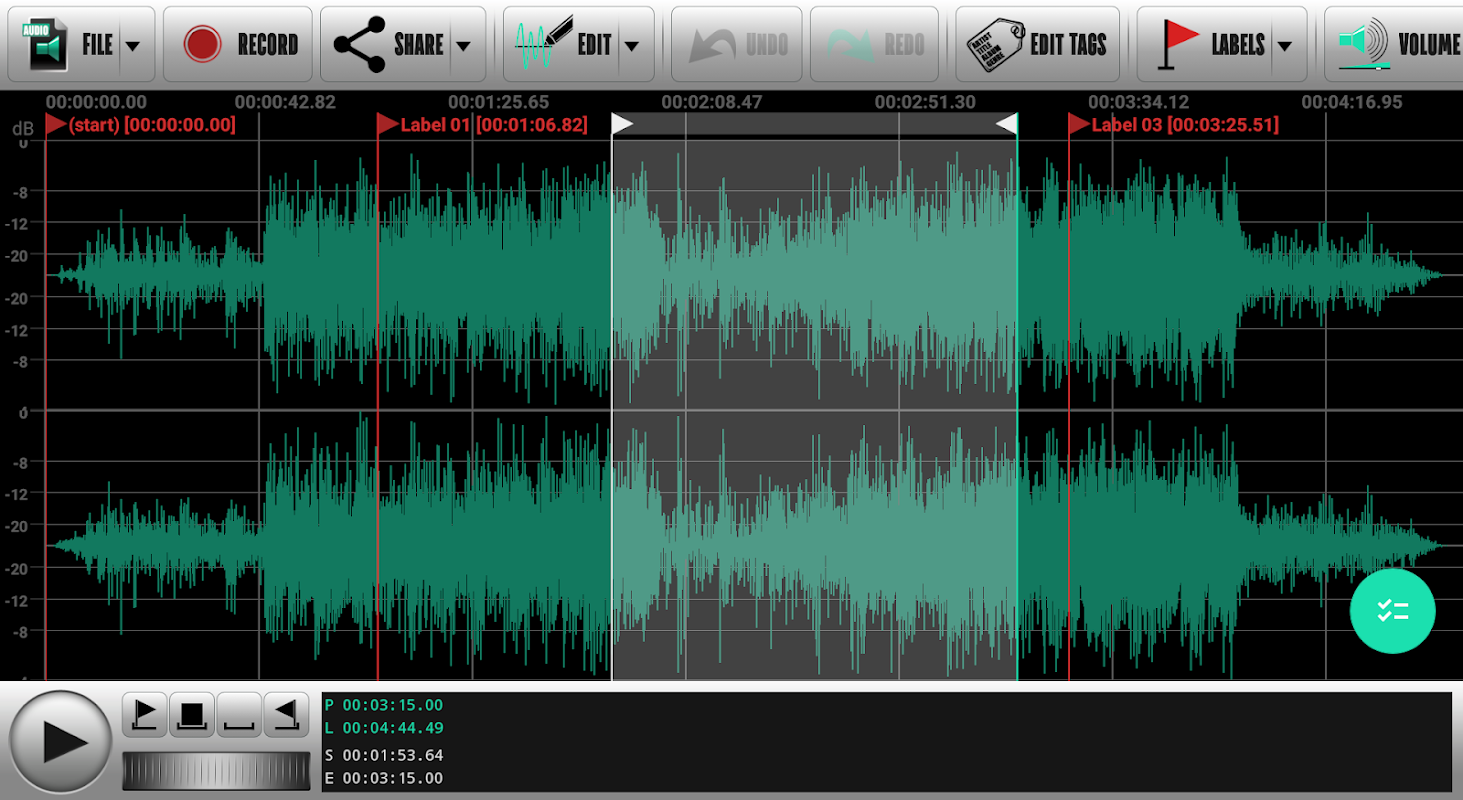Select the (start) label marker flag
The height and width of the screenshot is (800, 1463).
click(x=55, y=124)
